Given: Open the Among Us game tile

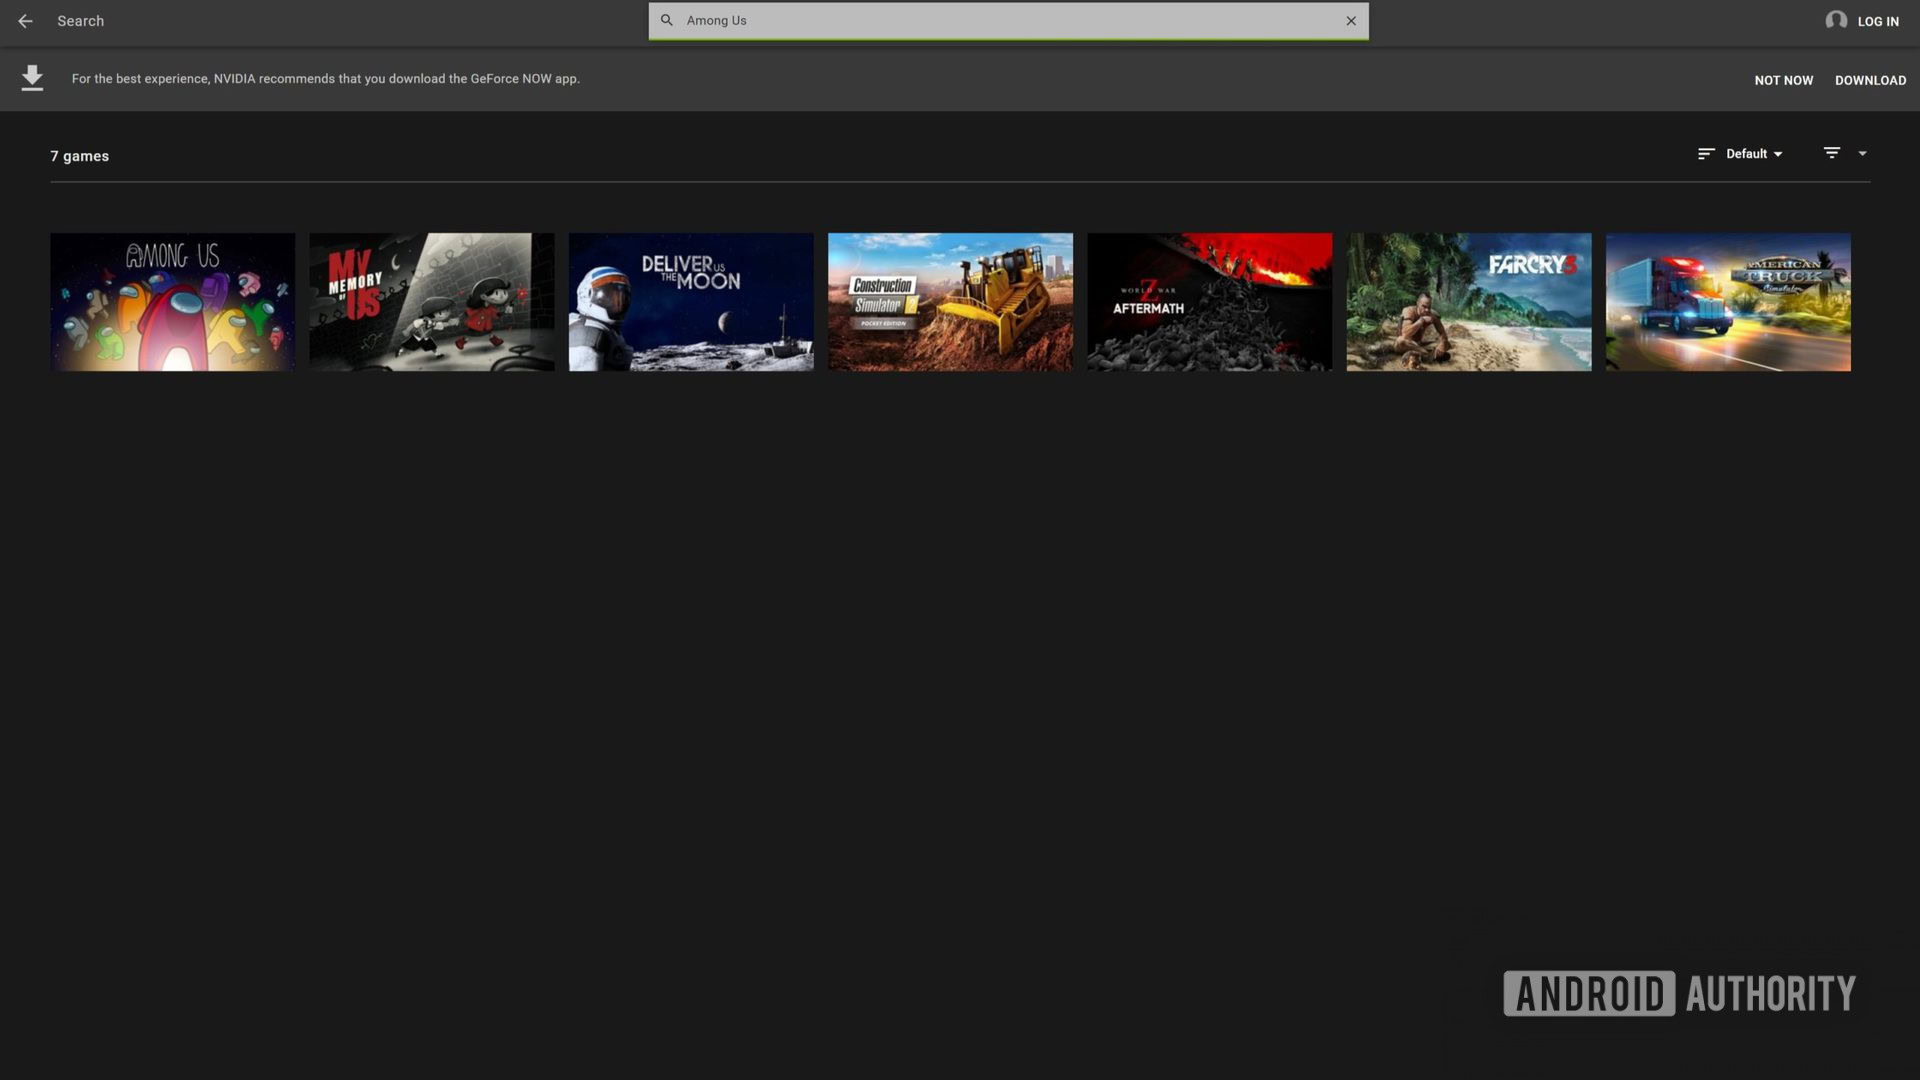Looking at the screenshot, I should (x=172, y=302).
